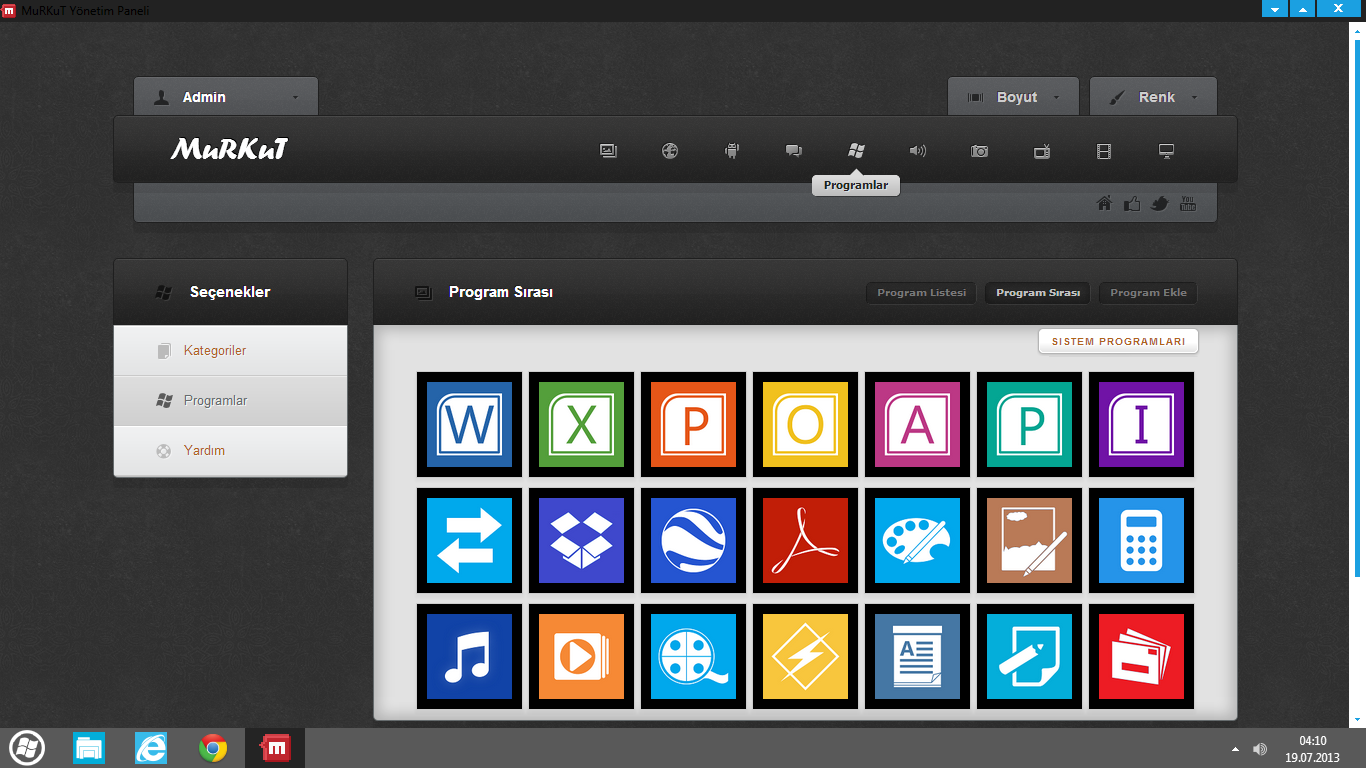Open the purple InfoPath tile

click(1141, 425)
